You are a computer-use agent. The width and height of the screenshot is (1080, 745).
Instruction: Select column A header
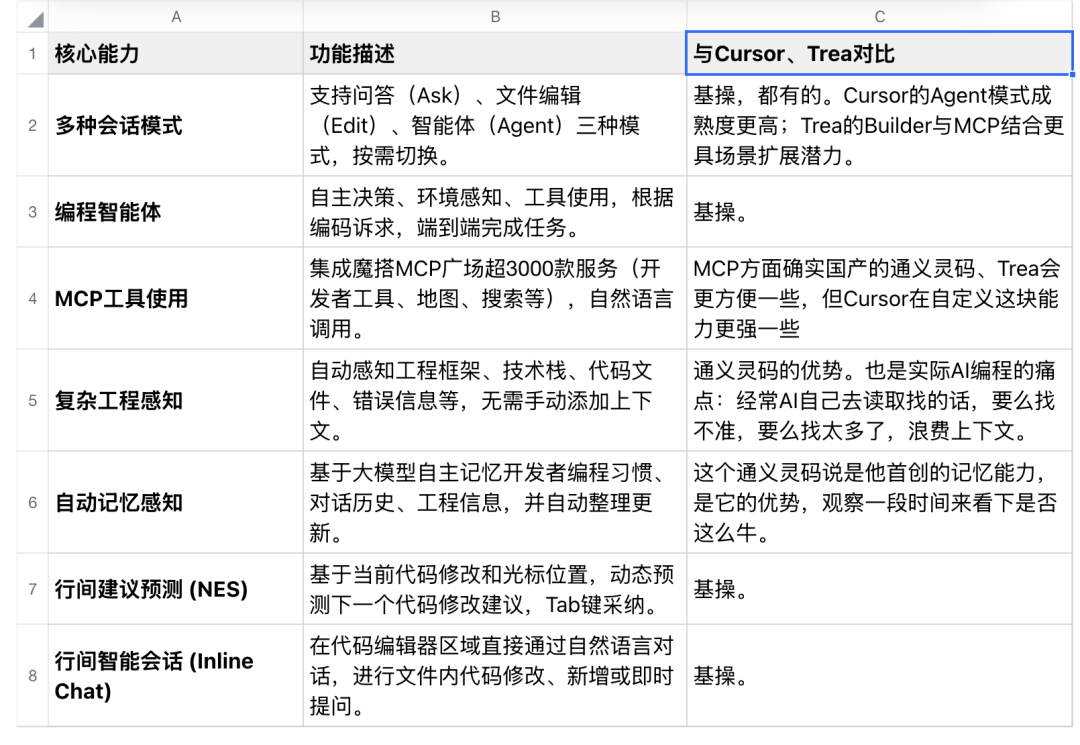tap(176, 17)
